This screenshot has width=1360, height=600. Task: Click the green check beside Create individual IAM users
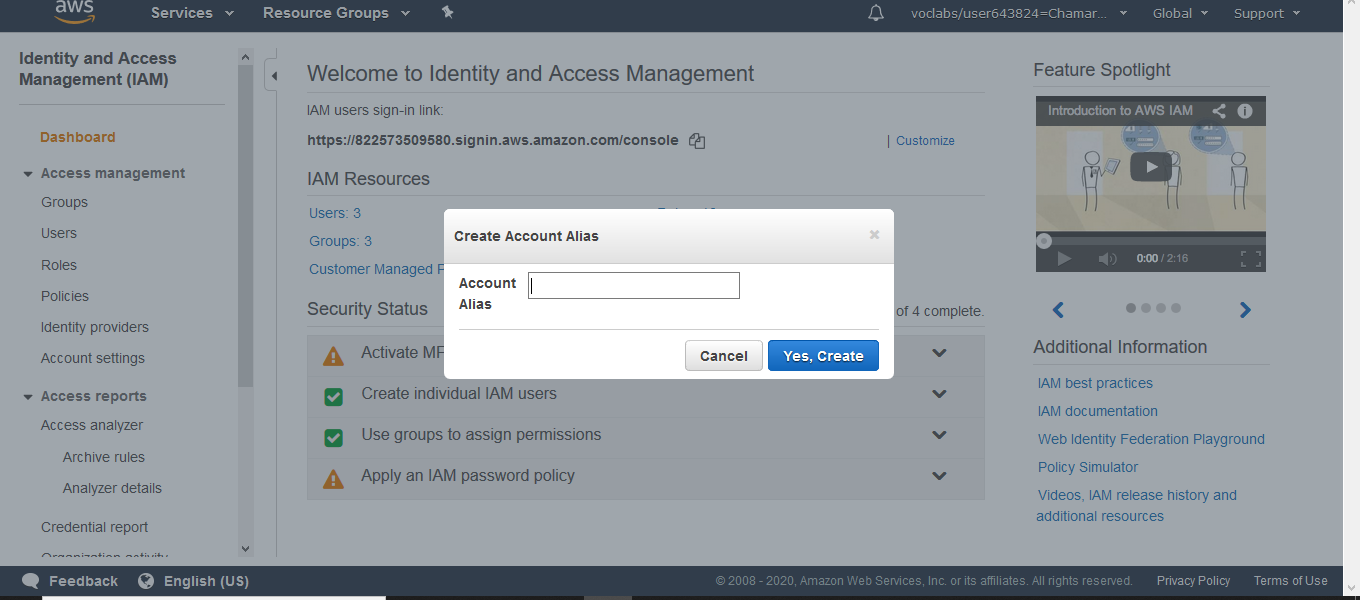pyautogui.click(x=334, y=396)
